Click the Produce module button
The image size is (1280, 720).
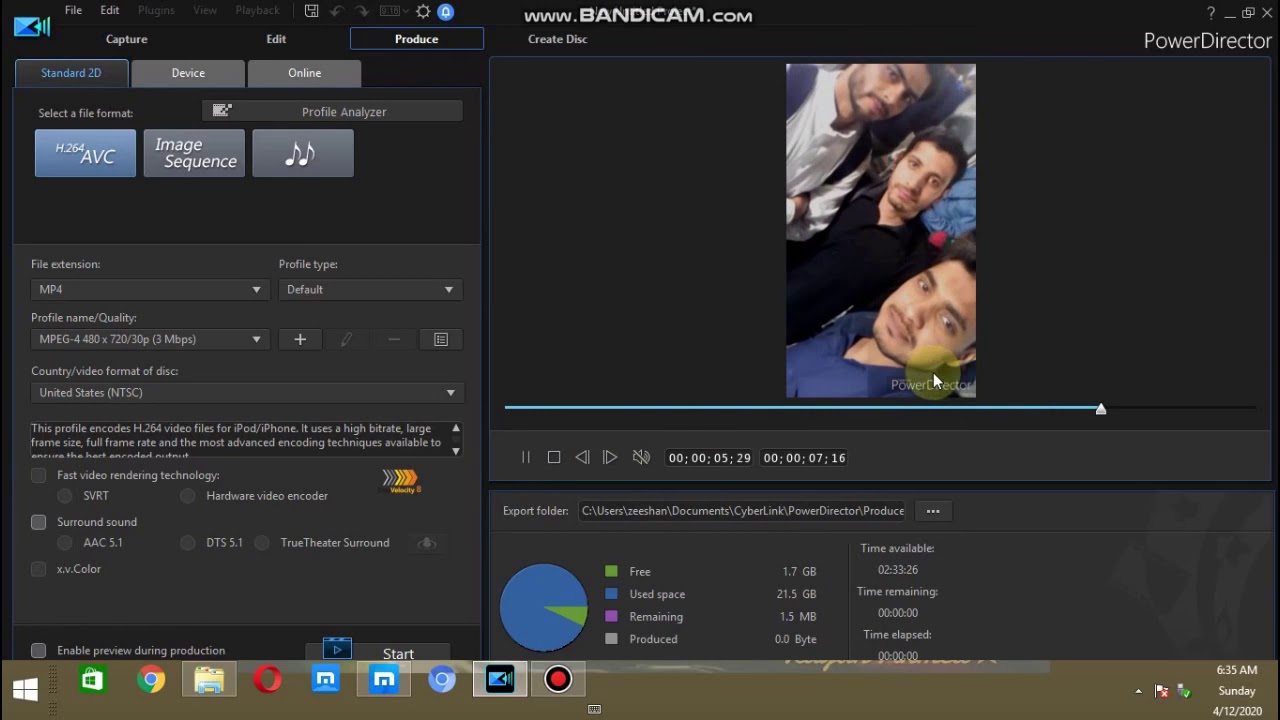click(416, 39)
